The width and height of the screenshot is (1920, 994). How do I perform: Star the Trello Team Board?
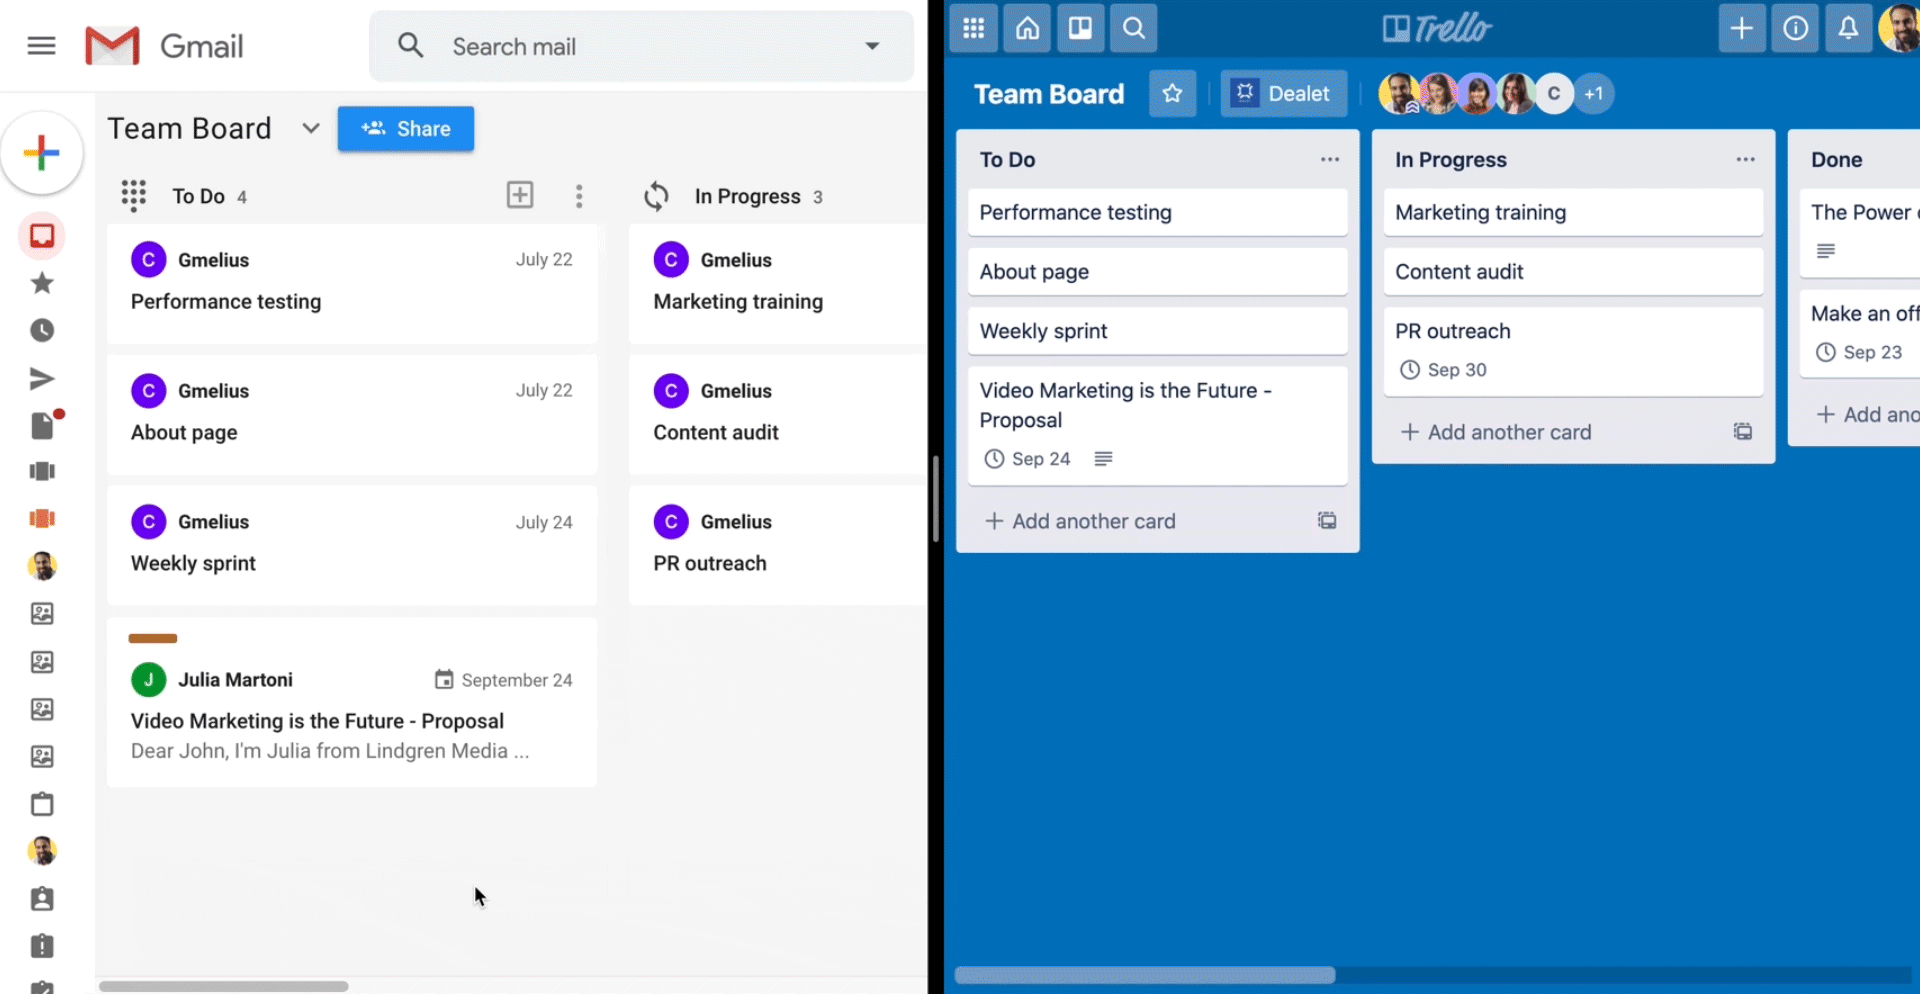click(x=1173, y=94)
